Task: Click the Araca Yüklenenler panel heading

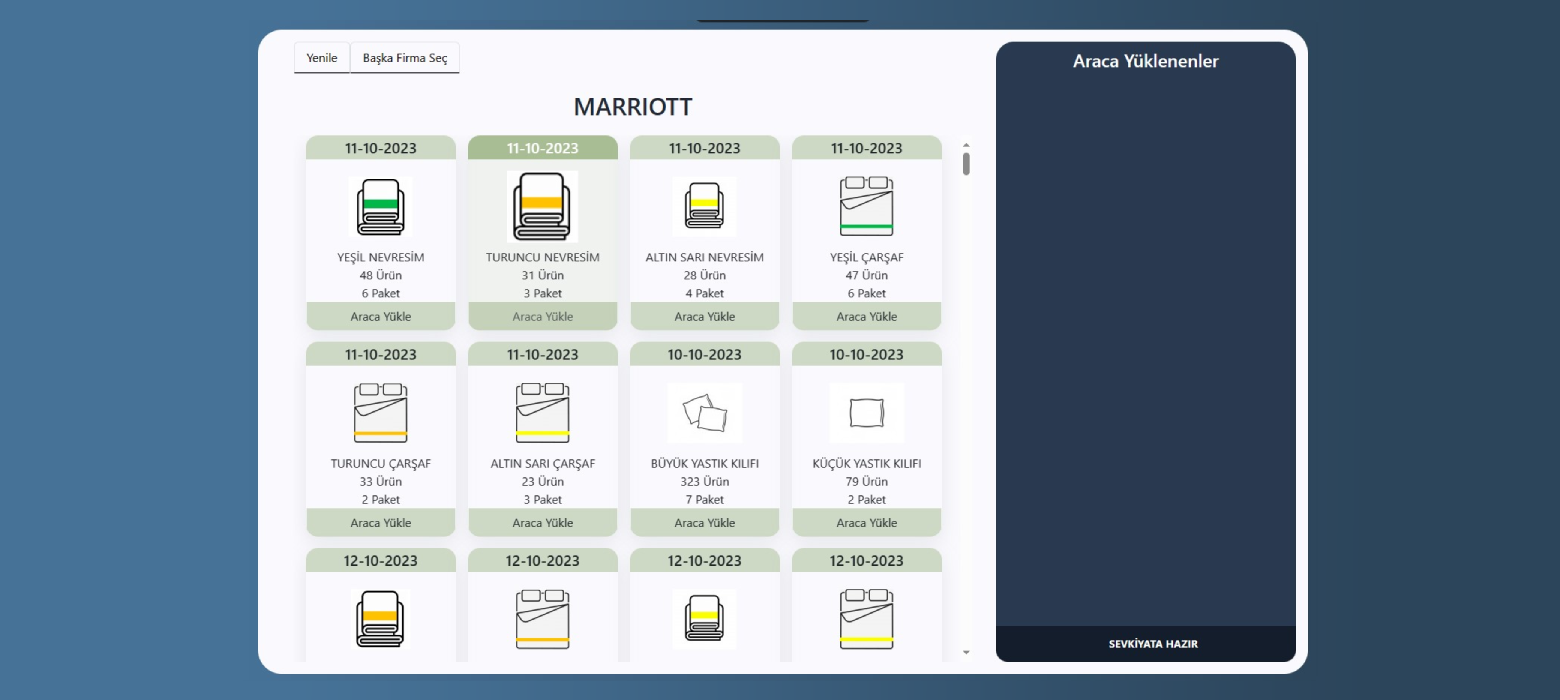Action: [x=1146, y=61]
